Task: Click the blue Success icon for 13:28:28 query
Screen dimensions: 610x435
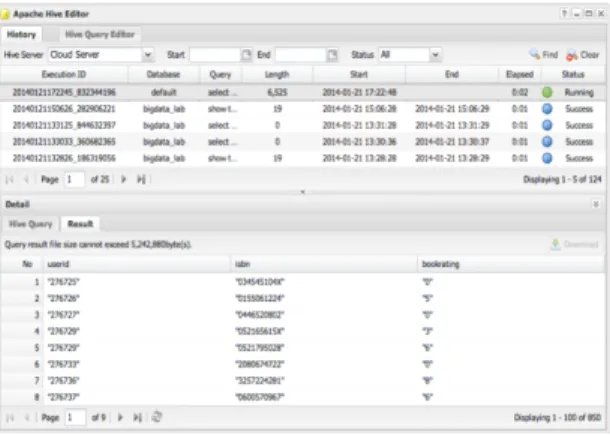Action: [x=547, y=158]
